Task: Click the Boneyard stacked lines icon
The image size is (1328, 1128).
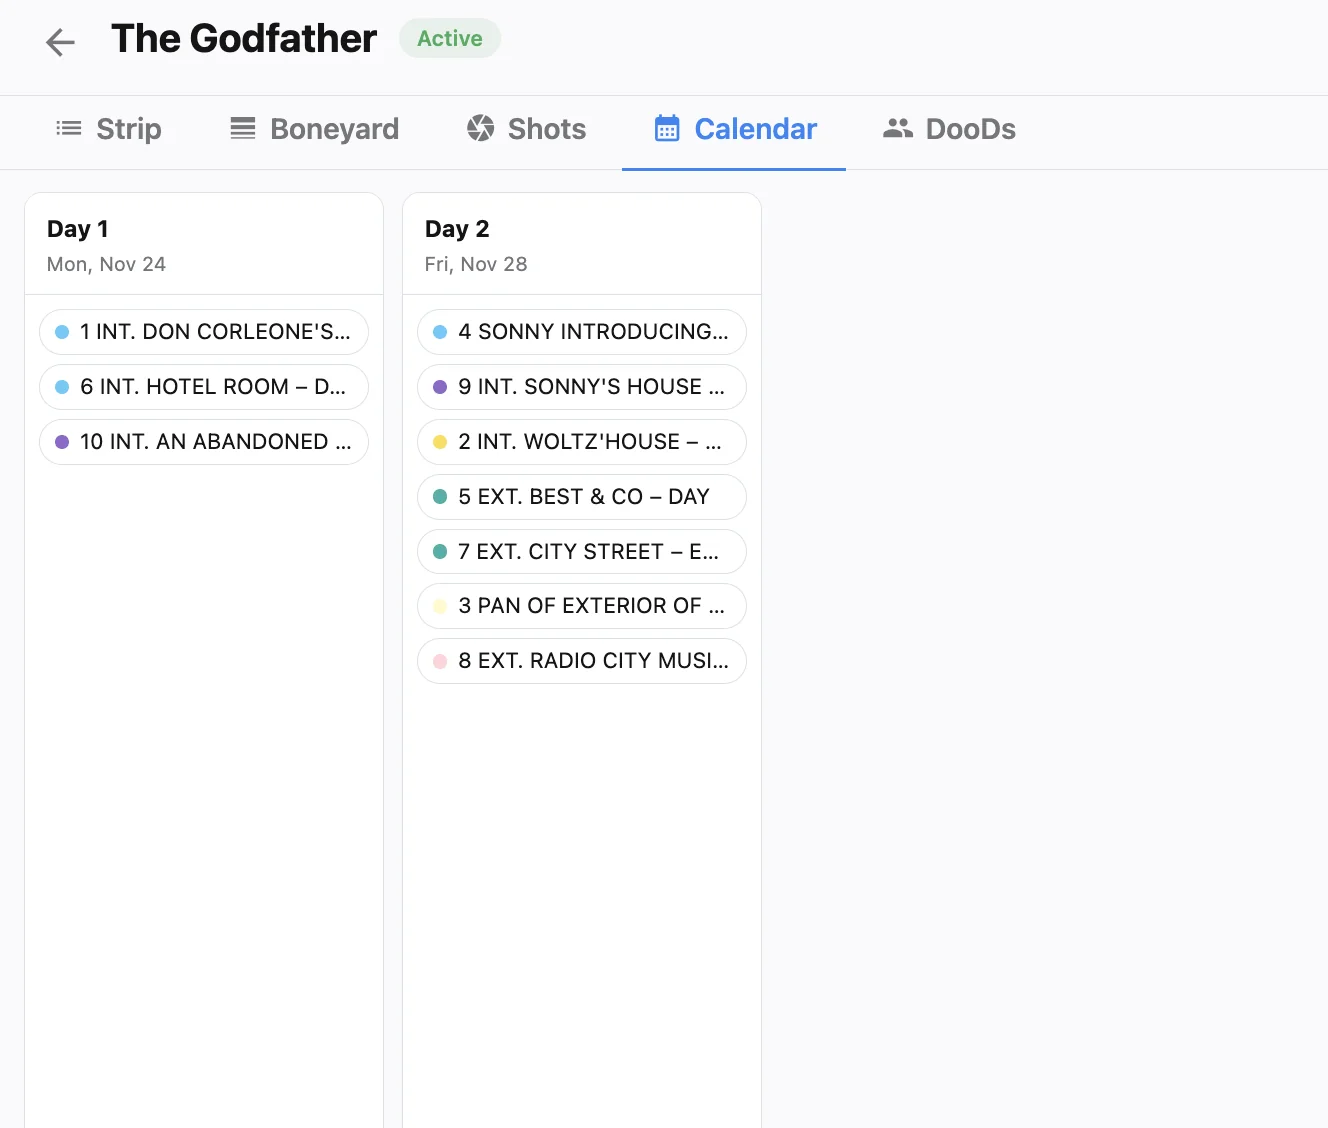Action: click(243, 128)
